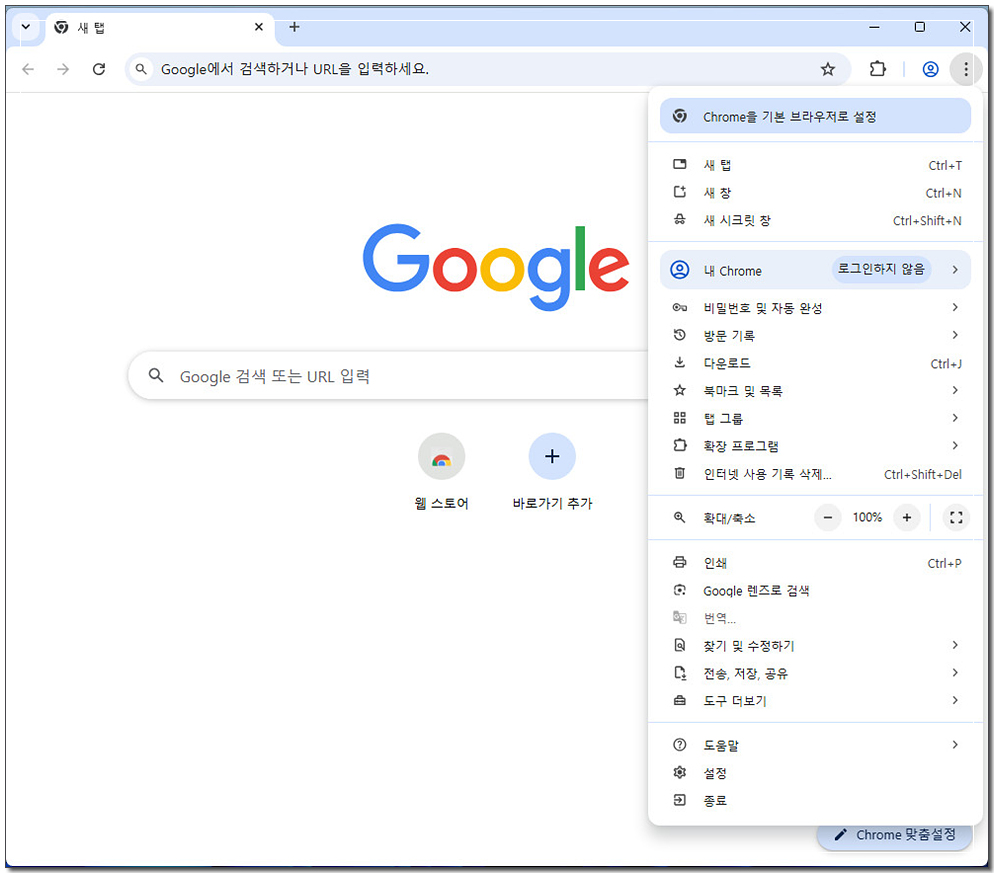The height and width of the screenshot is (873, 994).
Task: Expand 확장 프로그램 submenu arrow
Action: (x=955, y=446)
